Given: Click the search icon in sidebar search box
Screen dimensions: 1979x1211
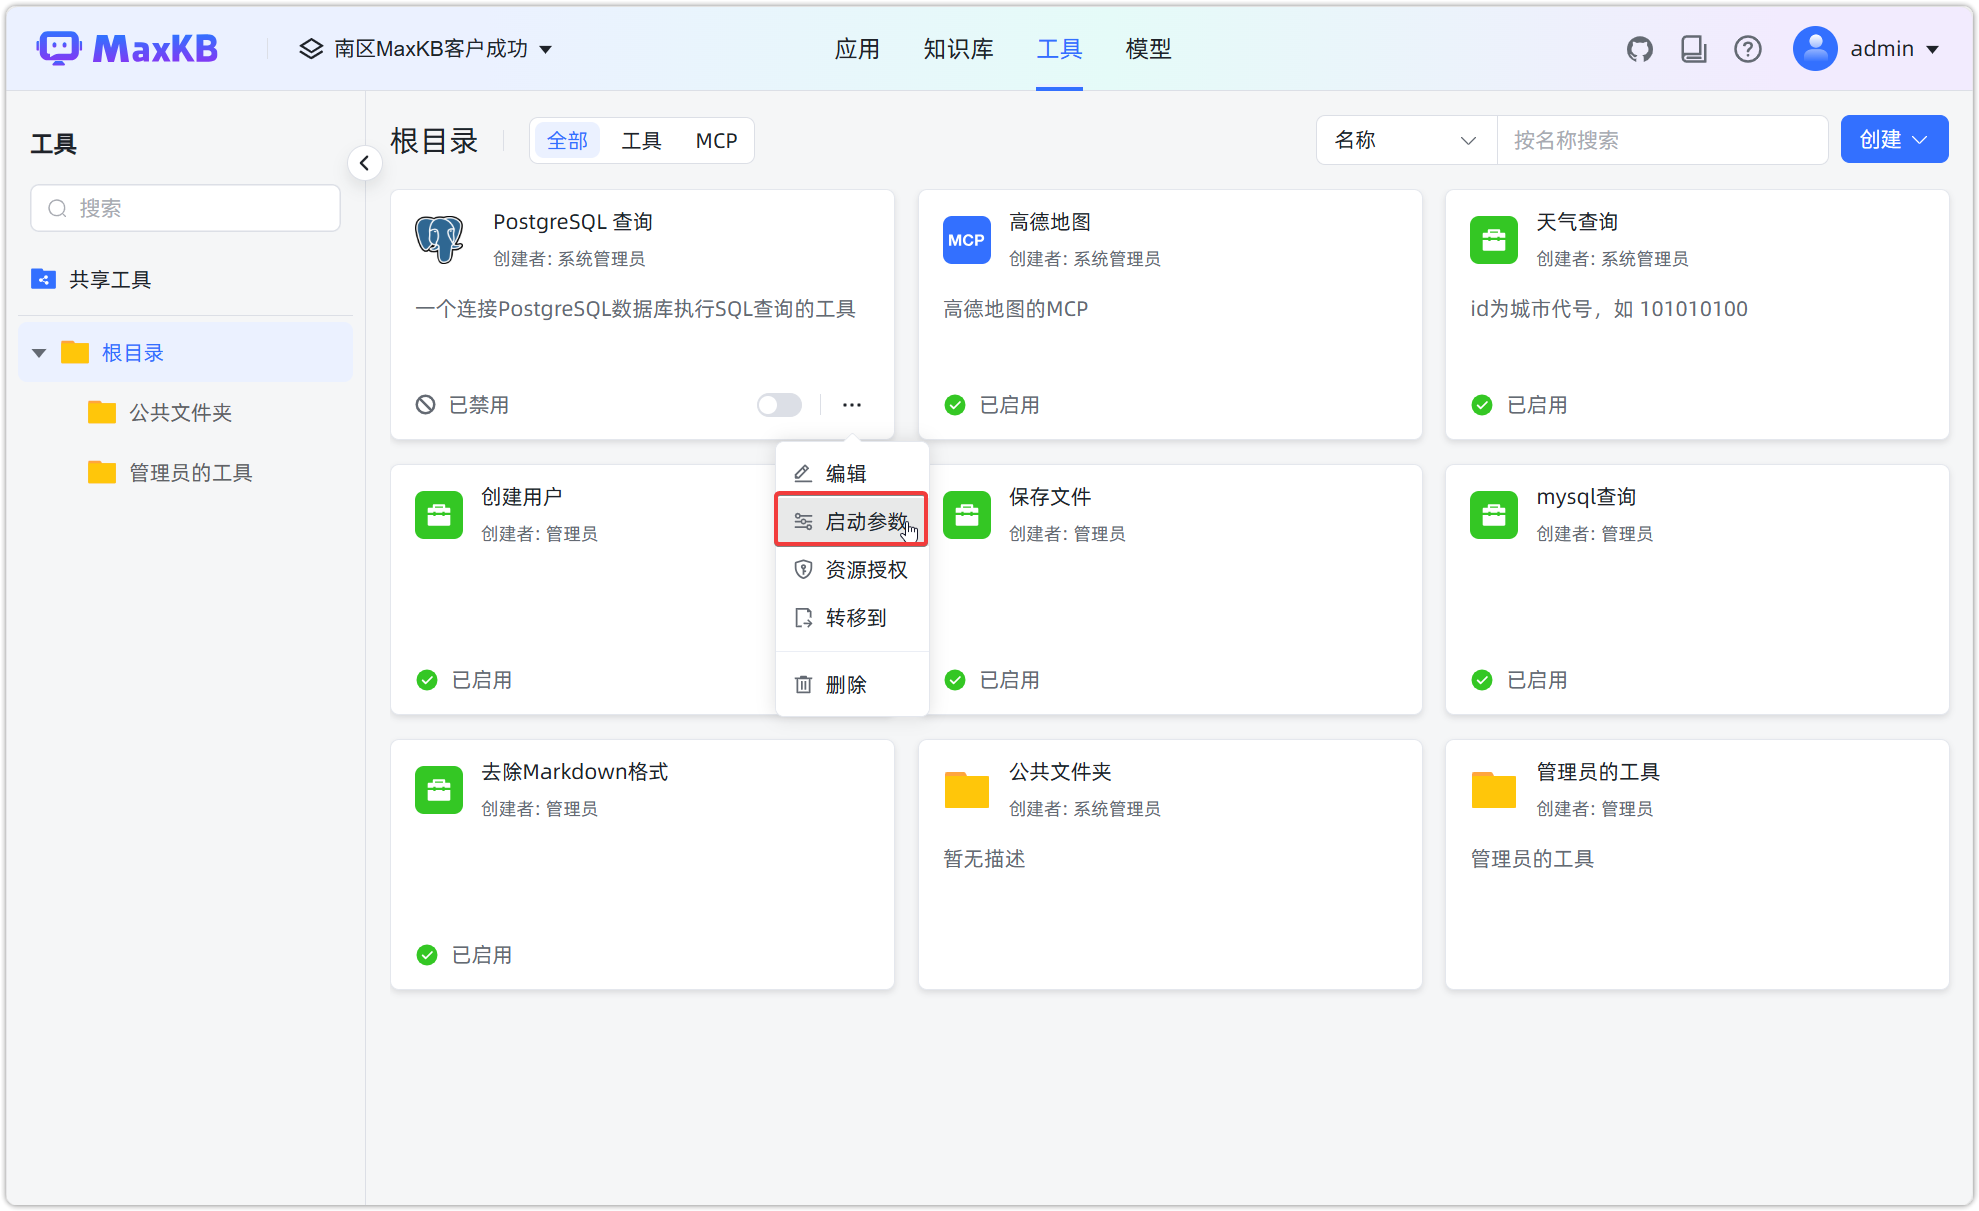Looking at the screenshot, I should coord(58,208).
